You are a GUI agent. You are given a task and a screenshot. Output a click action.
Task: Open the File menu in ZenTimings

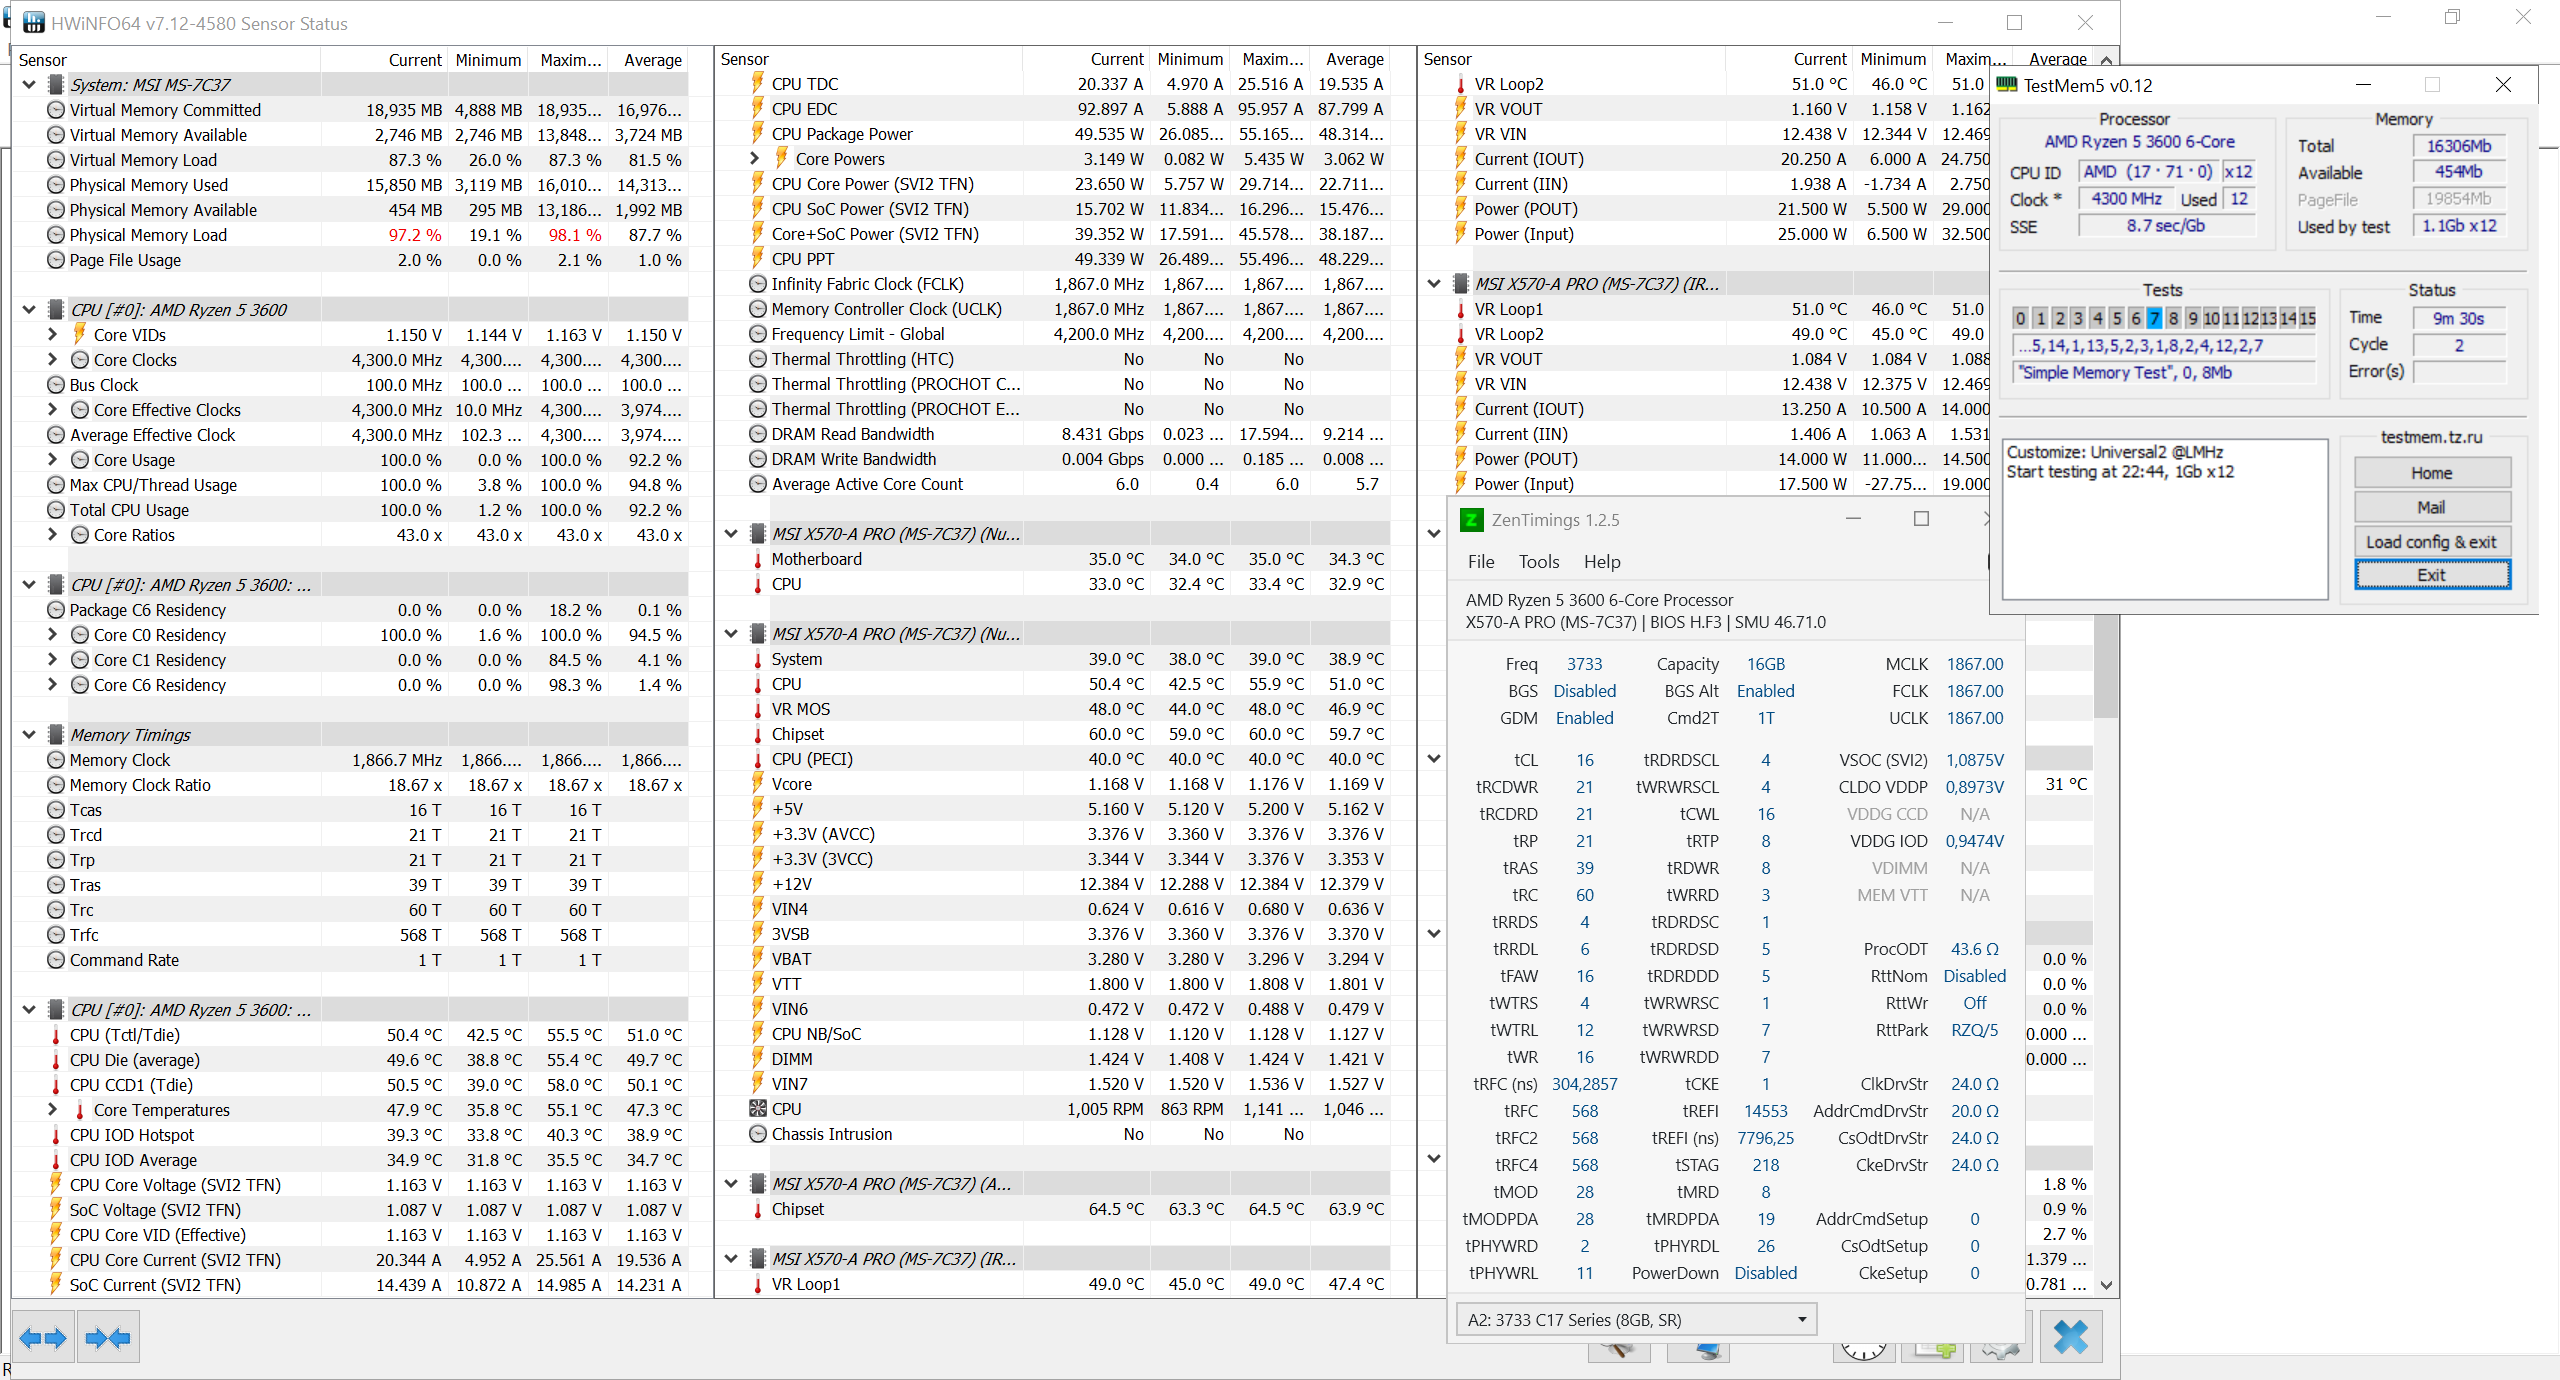point(1480,562)
